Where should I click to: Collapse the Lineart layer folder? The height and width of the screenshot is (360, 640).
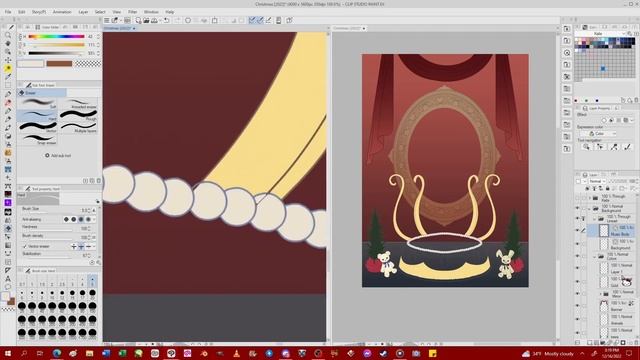tap(595, 218)
